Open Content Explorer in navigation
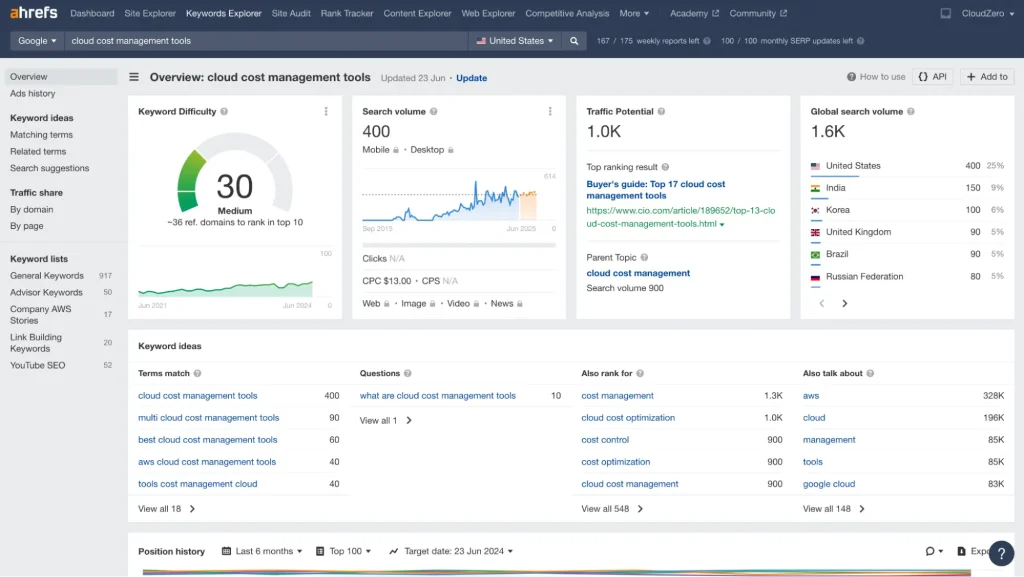1024x577 pixels. pyautogui.click(x=417, y=13)
